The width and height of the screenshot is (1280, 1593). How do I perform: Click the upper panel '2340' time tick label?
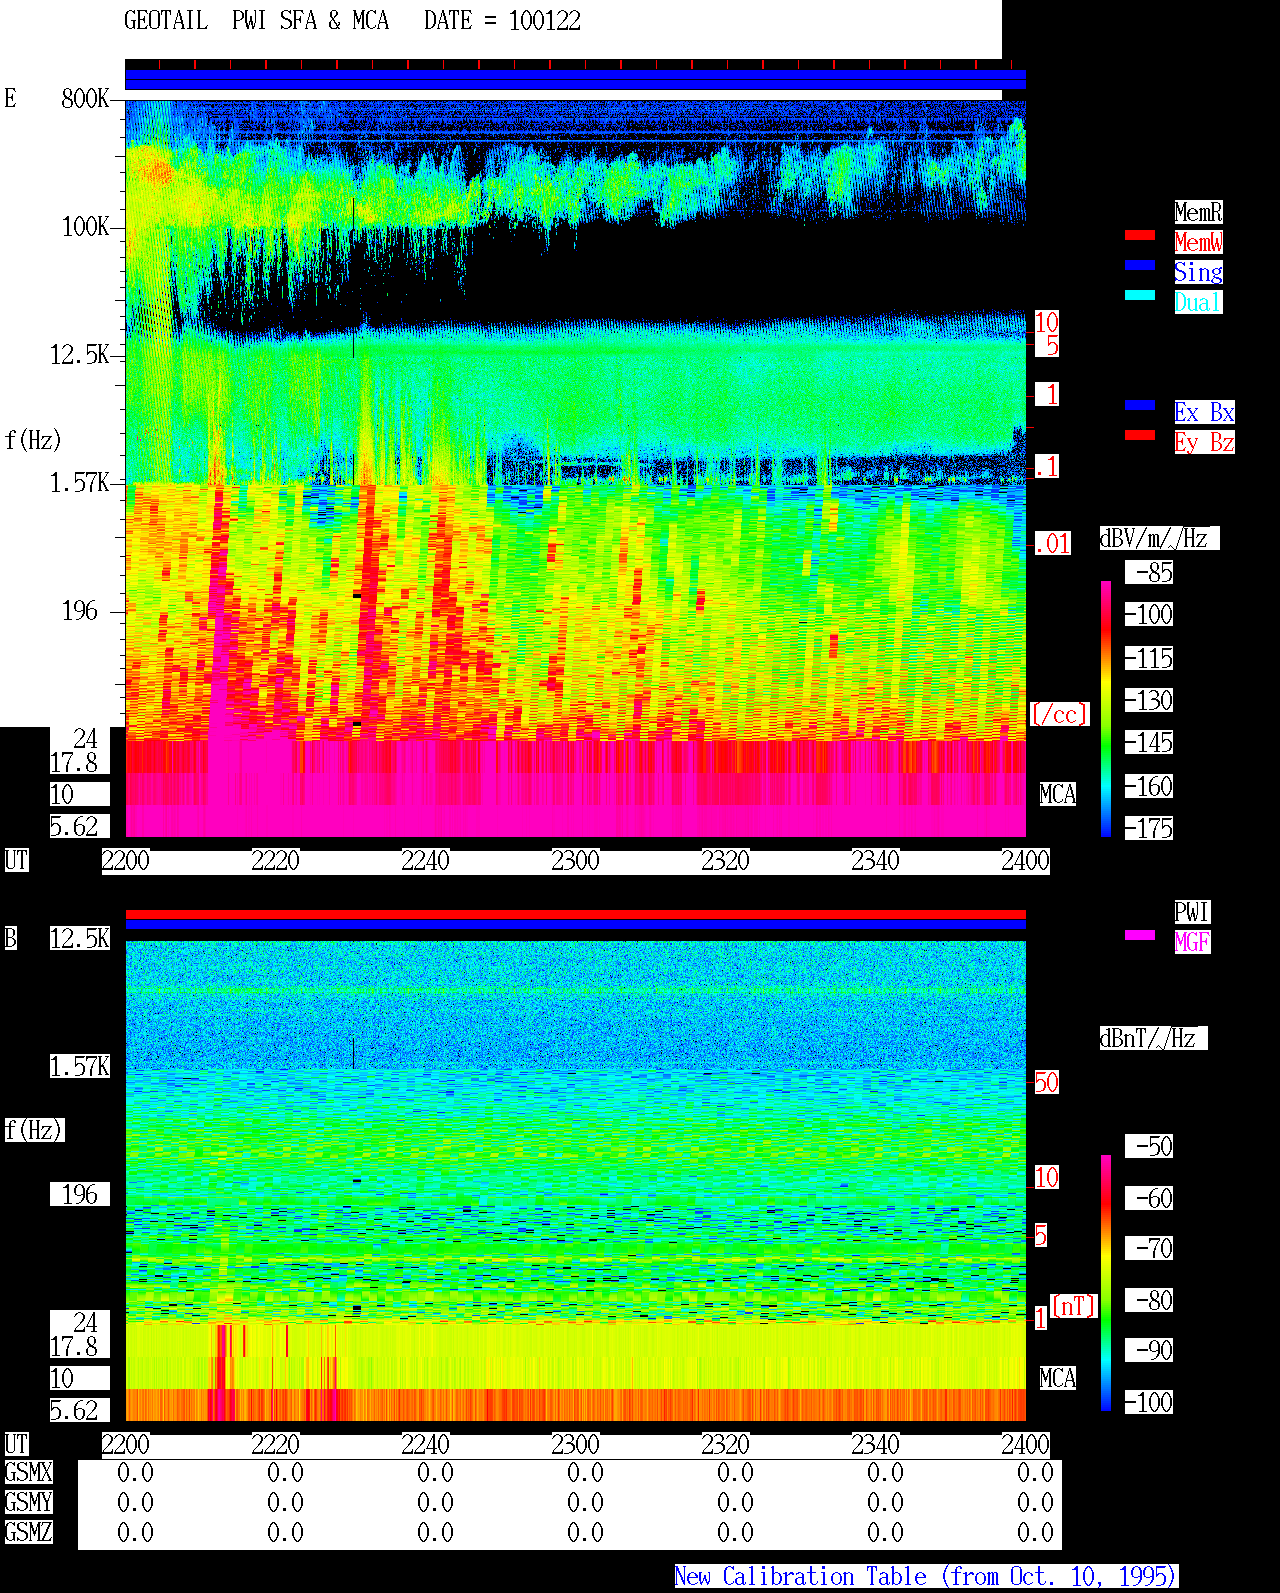875,860
